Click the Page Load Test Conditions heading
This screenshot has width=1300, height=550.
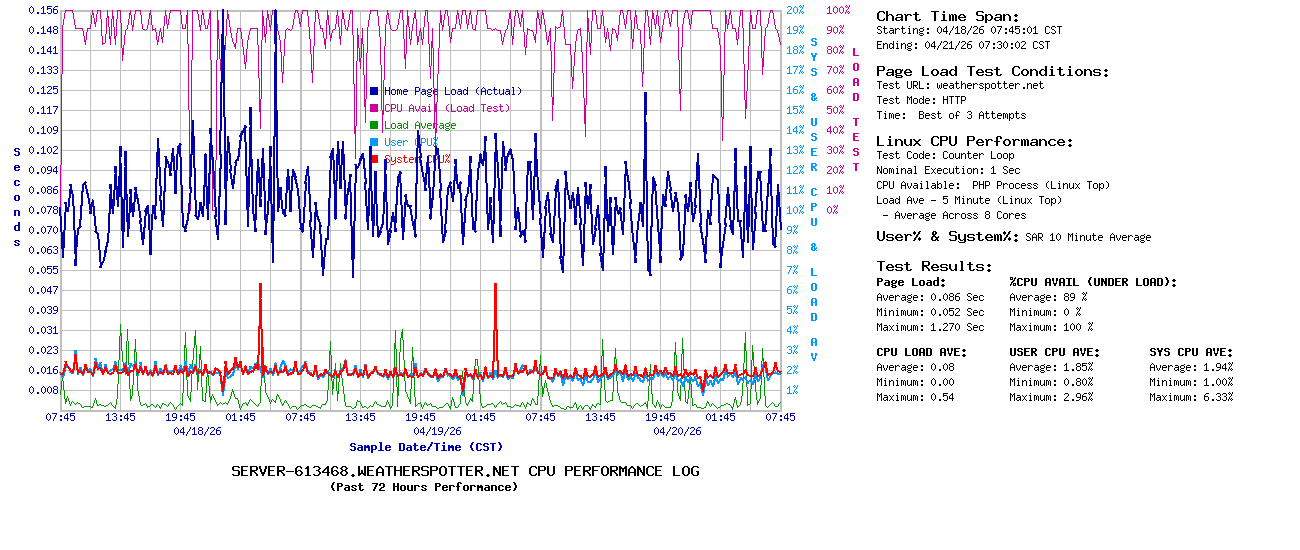pyautogui.click(x=992, y=71)
